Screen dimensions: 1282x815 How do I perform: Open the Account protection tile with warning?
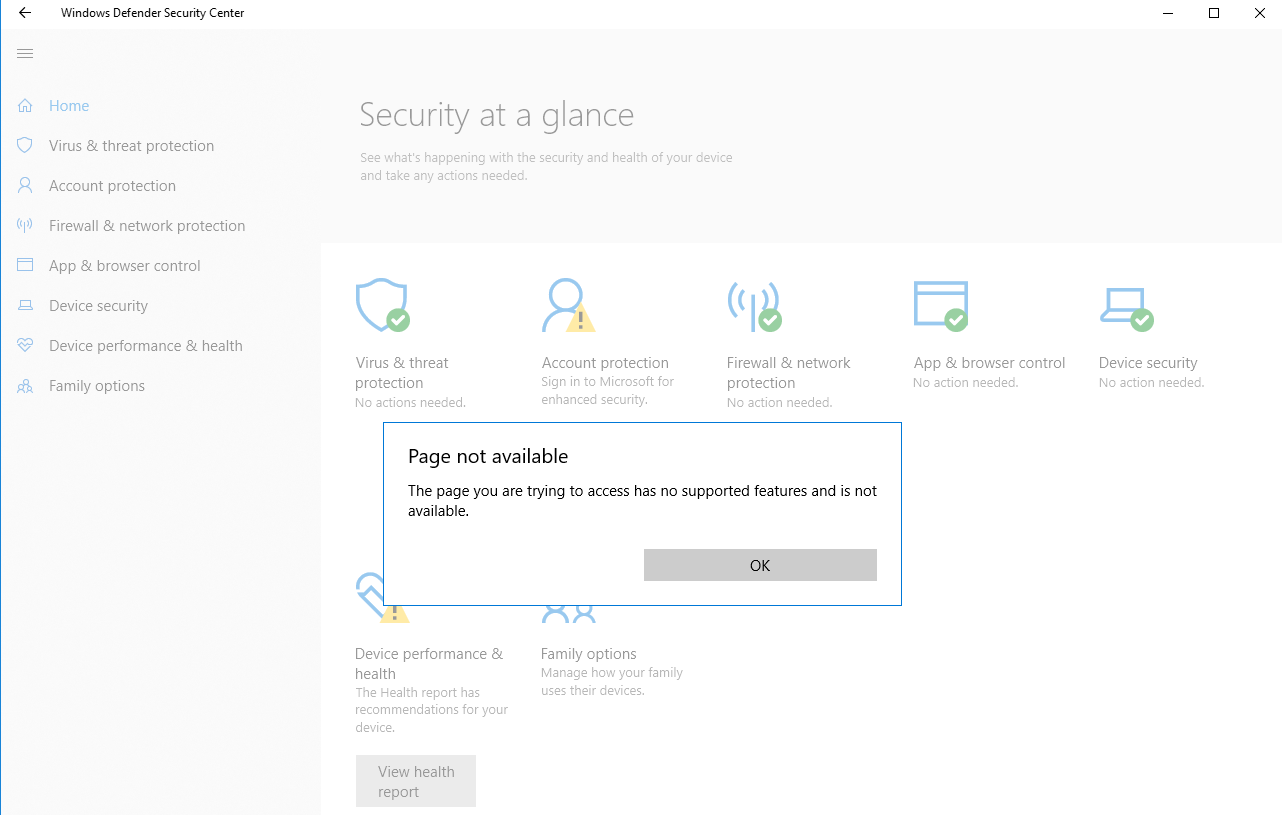tap(568, 306)
